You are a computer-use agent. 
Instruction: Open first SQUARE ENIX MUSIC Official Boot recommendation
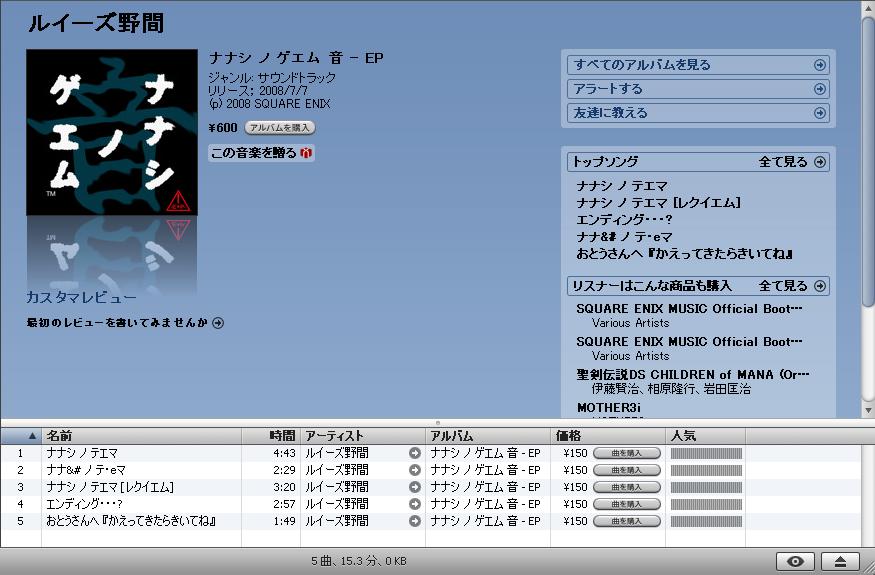point(689,309)
